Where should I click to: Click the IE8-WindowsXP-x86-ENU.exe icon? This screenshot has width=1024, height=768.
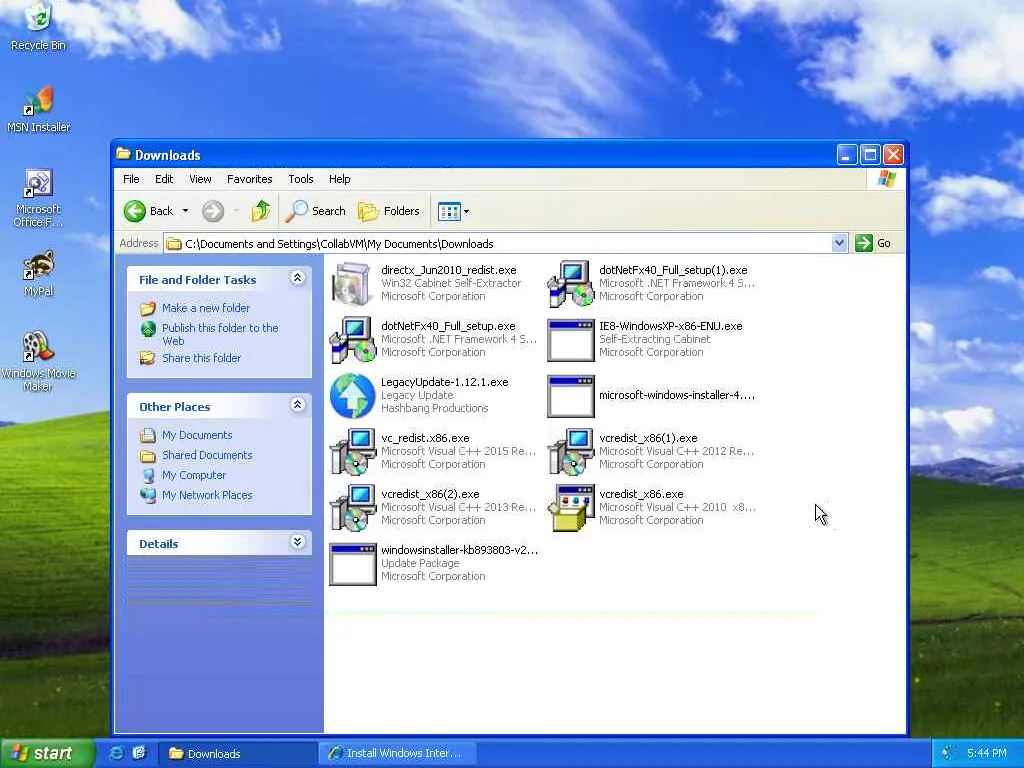[571, 340]
